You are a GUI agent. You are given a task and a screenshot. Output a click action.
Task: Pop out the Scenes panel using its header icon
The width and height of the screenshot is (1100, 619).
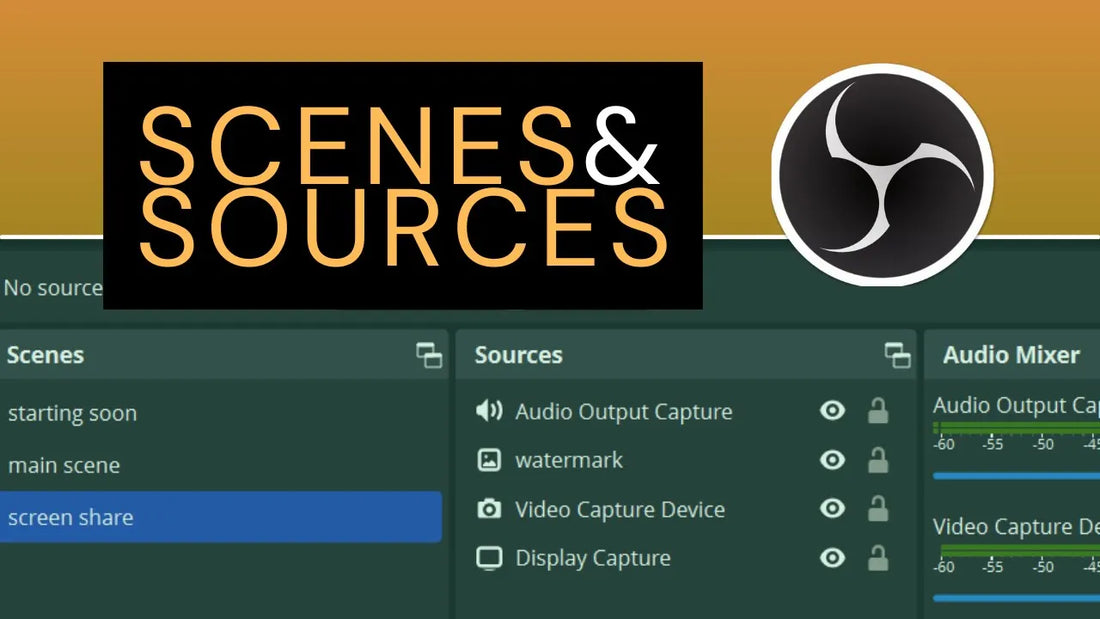click(431, 354)
